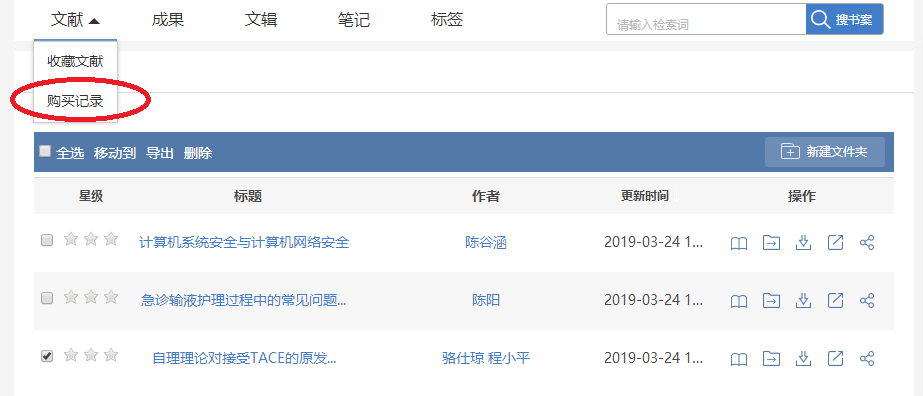923x396 pixels.
Task: Switch to the 成果 tab
Action: pos(168,20)
